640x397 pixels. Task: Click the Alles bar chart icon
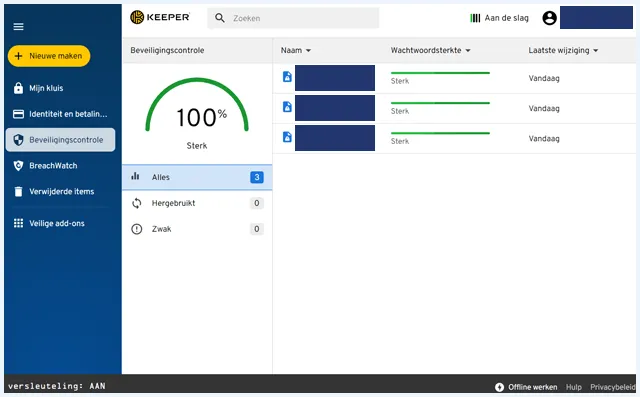[136, 176]
